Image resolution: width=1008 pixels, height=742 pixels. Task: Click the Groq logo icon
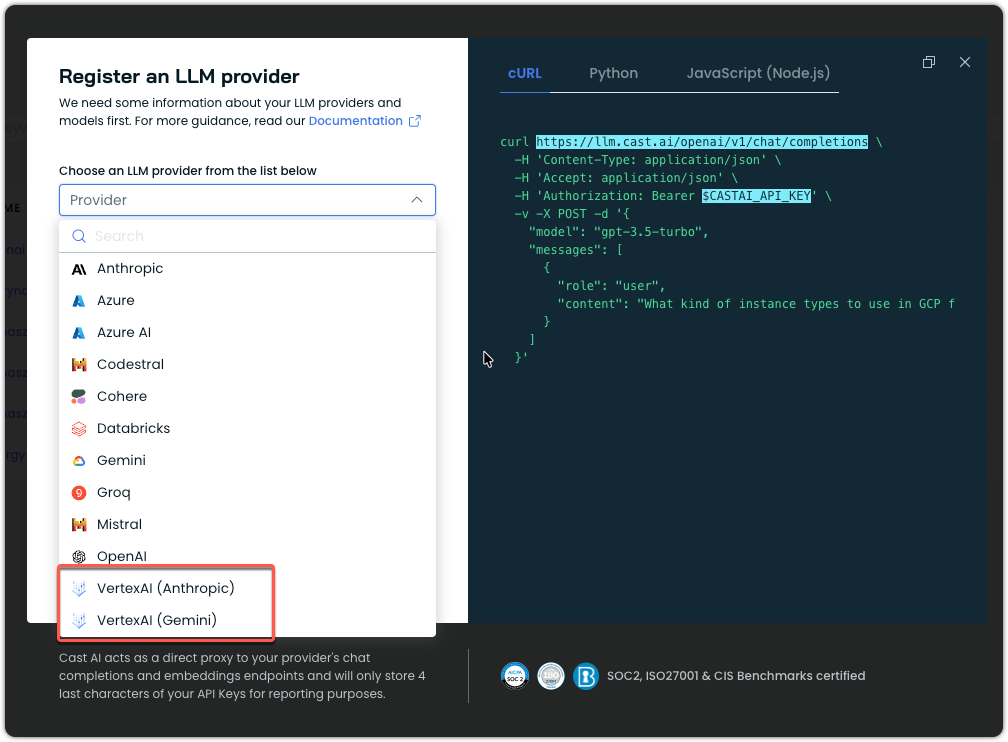(78, 493)
